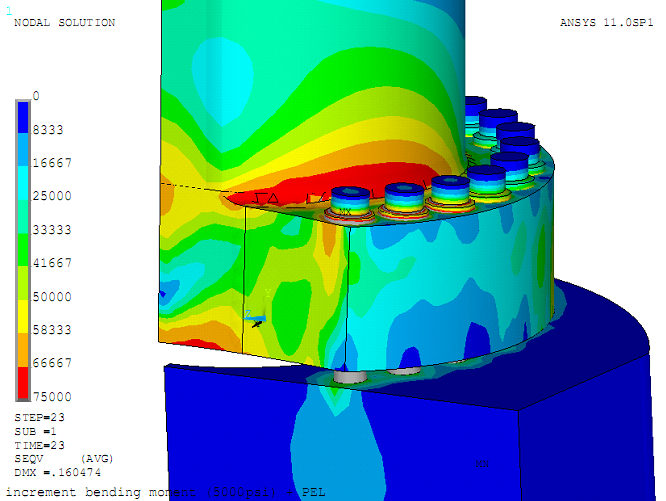Click the legend value 75000

tap(52, 397)
